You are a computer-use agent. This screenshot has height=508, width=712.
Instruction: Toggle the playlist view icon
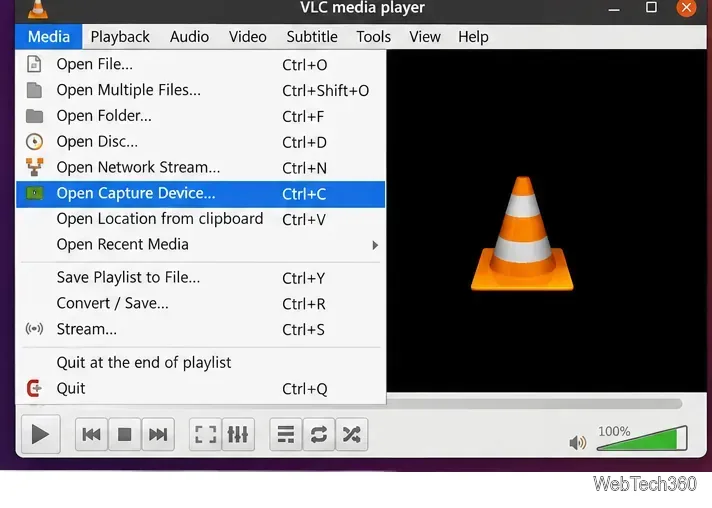click(286, 434)
